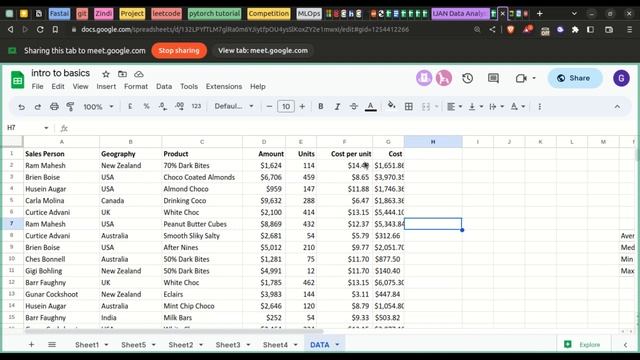Click the Share button
The image size is (640, 360).
575,78
